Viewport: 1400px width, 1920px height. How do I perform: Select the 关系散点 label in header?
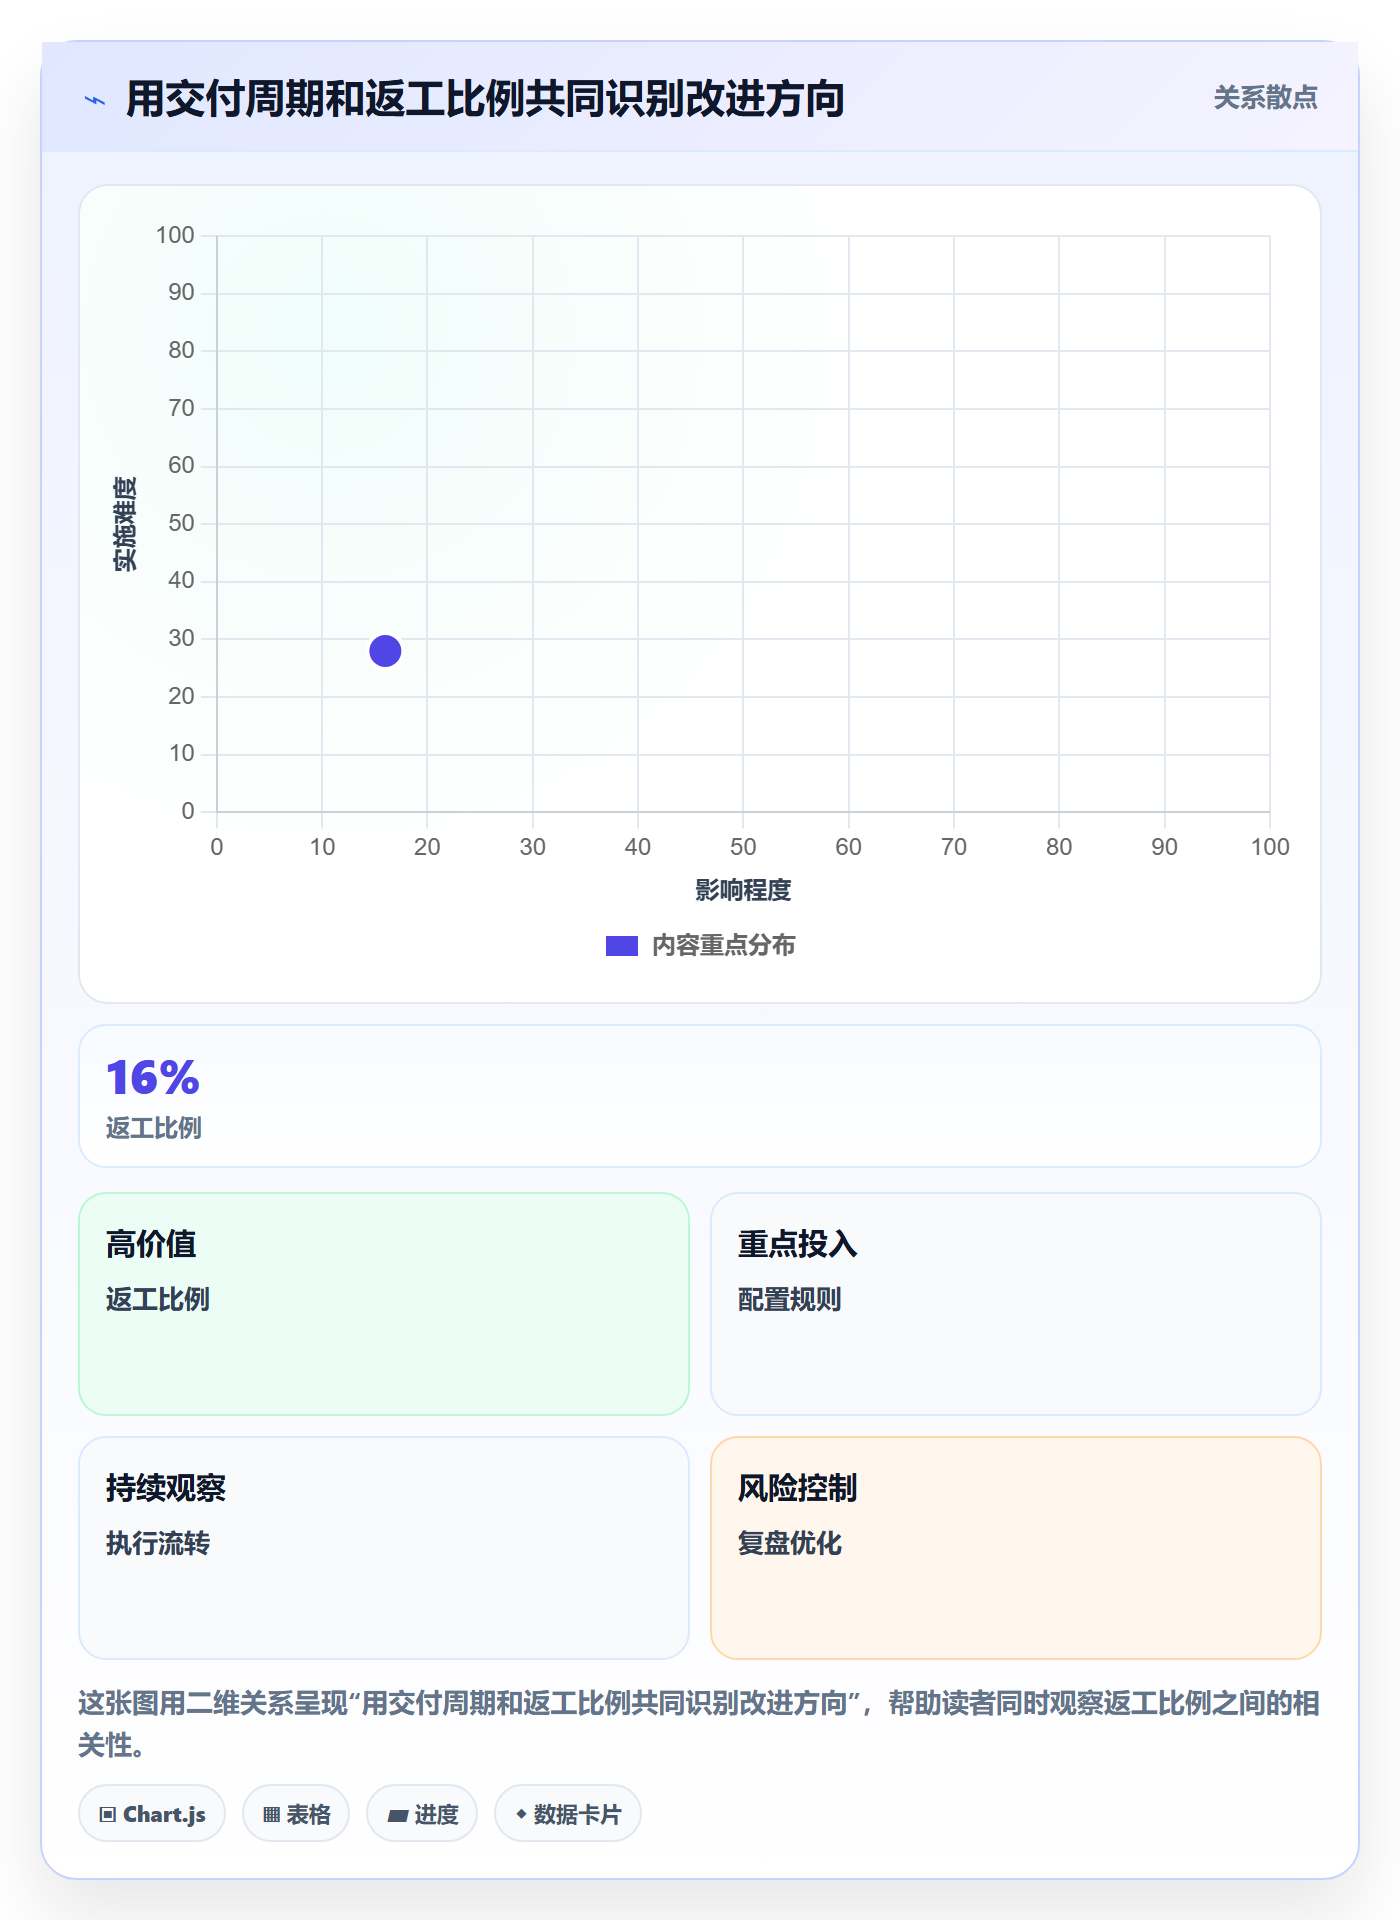coord(1265,98)
